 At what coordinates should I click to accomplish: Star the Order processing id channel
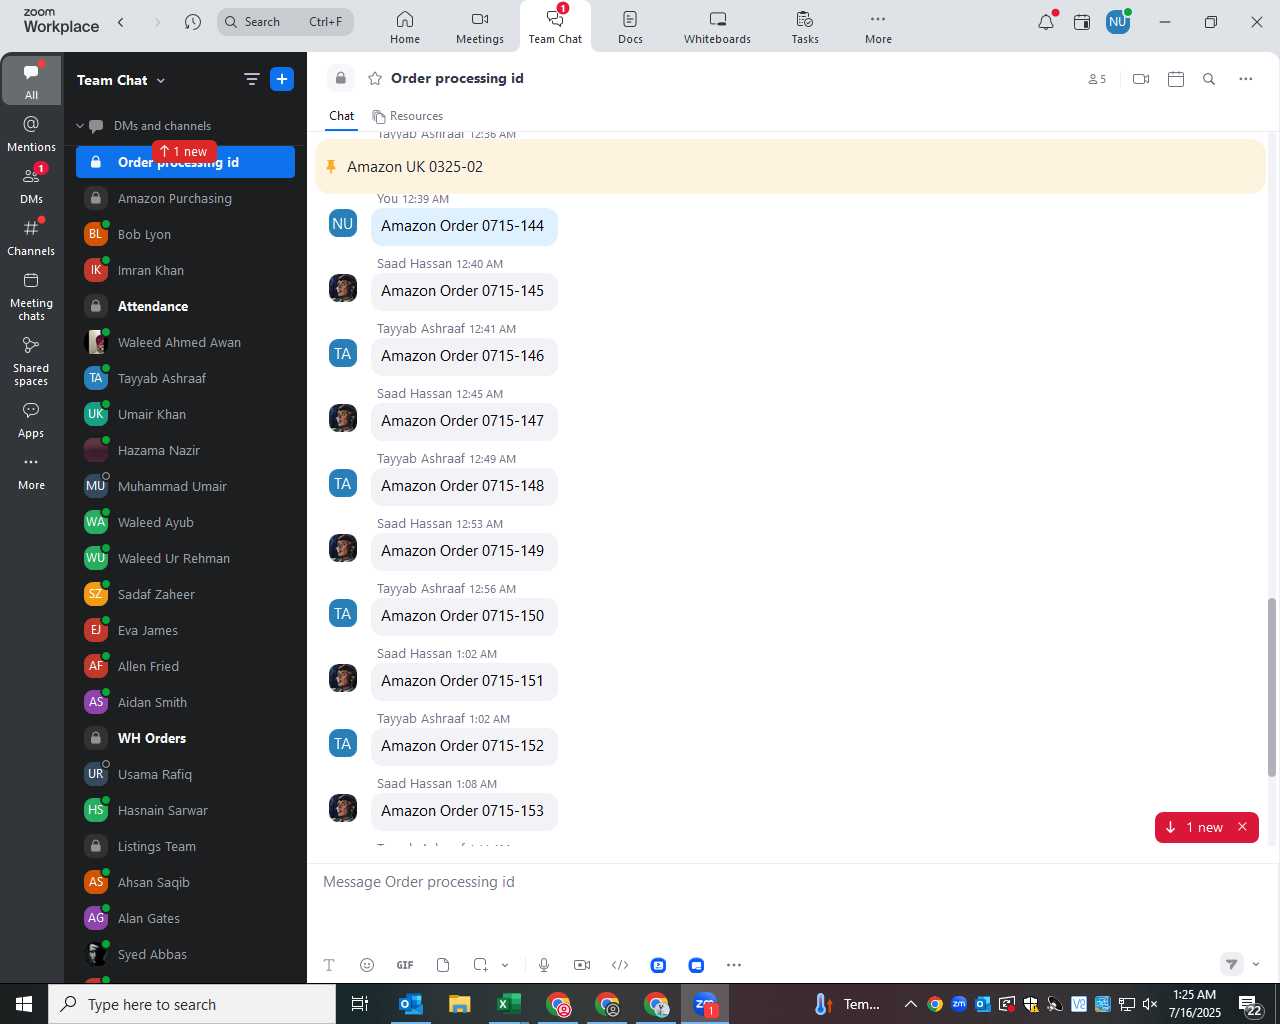tap(375, 78)
